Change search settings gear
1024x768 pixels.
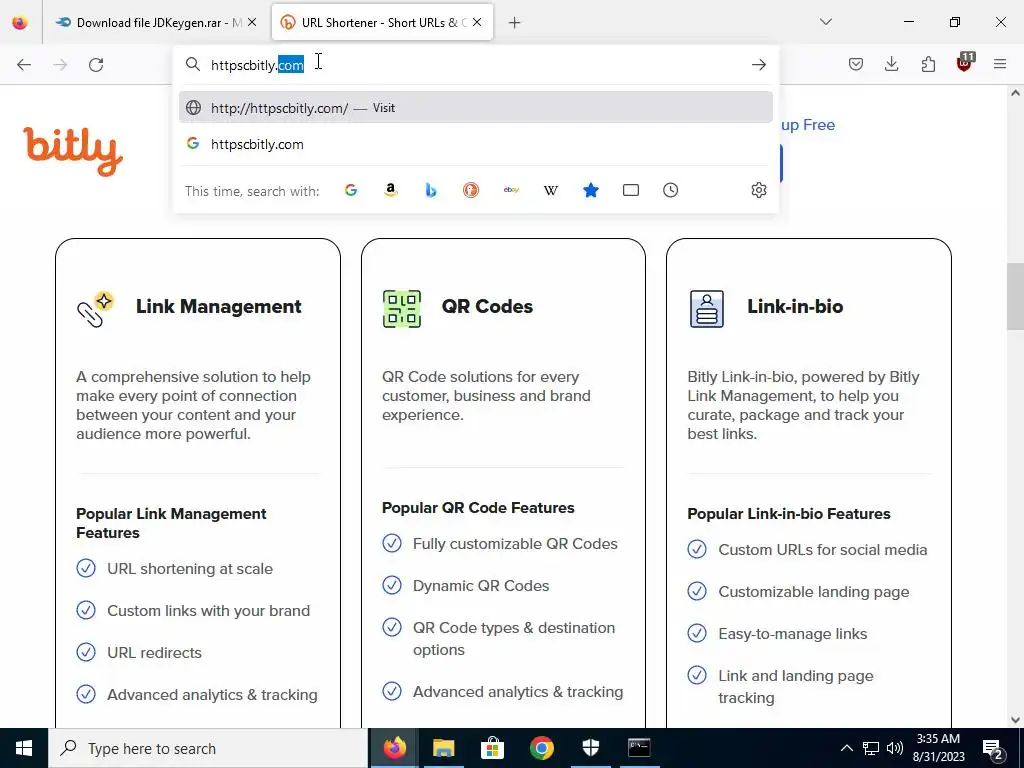758,190
